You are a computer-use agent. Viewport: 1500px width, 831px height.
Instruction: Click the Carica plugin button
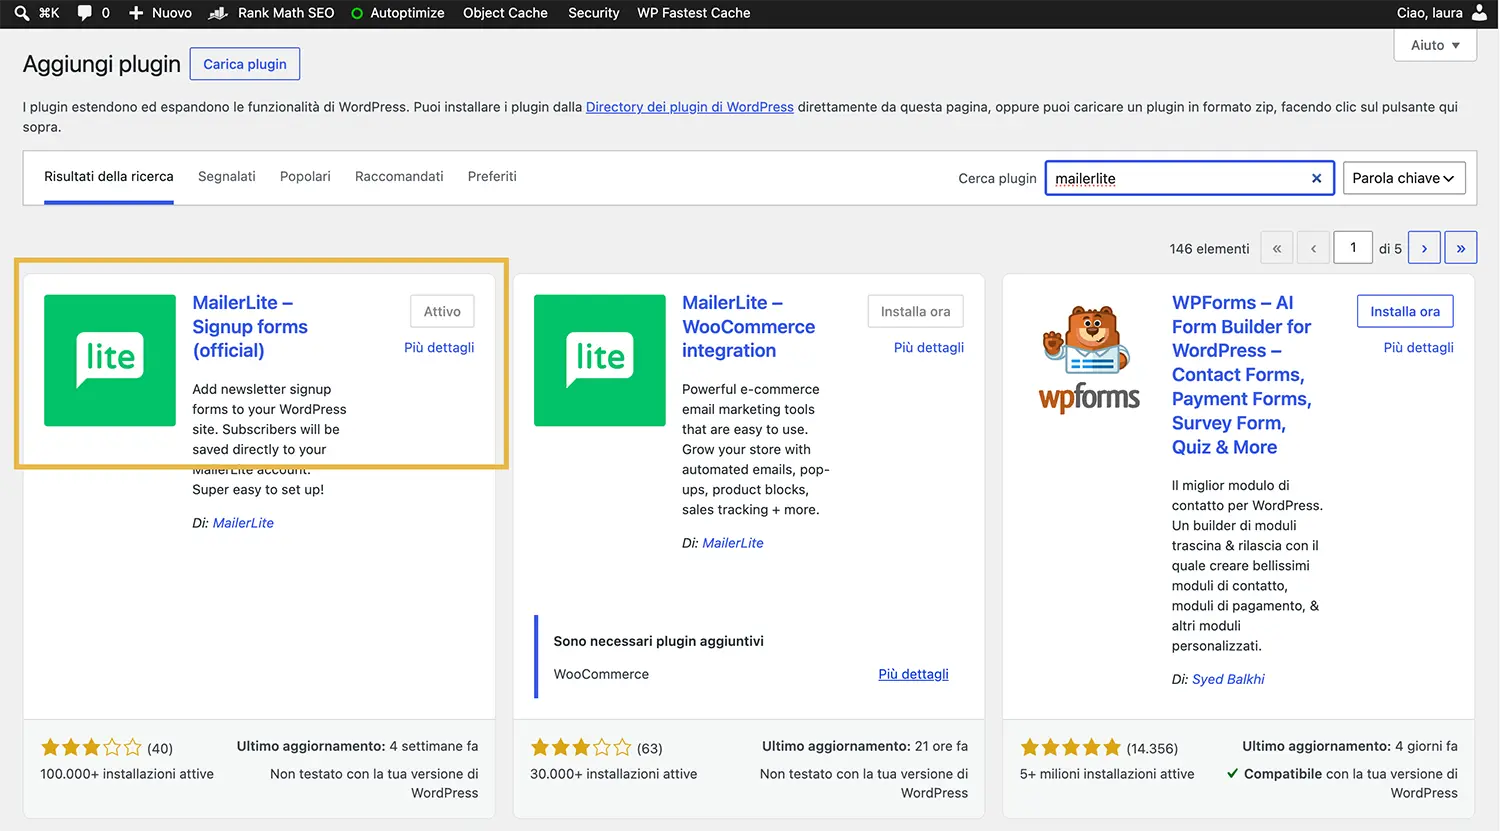coord(245,64)
